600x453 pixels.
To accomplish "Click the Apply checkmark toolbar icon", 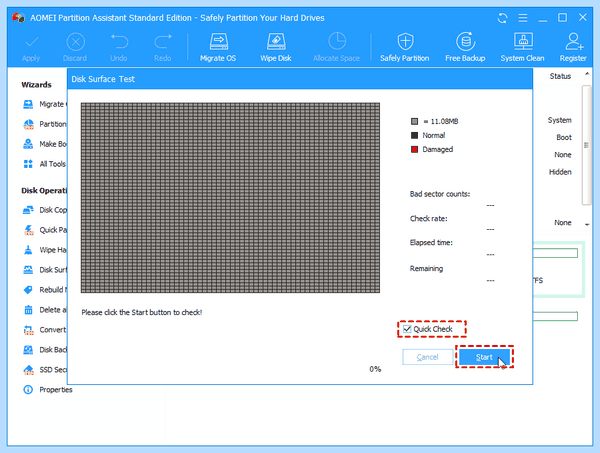I will (31, 42).
